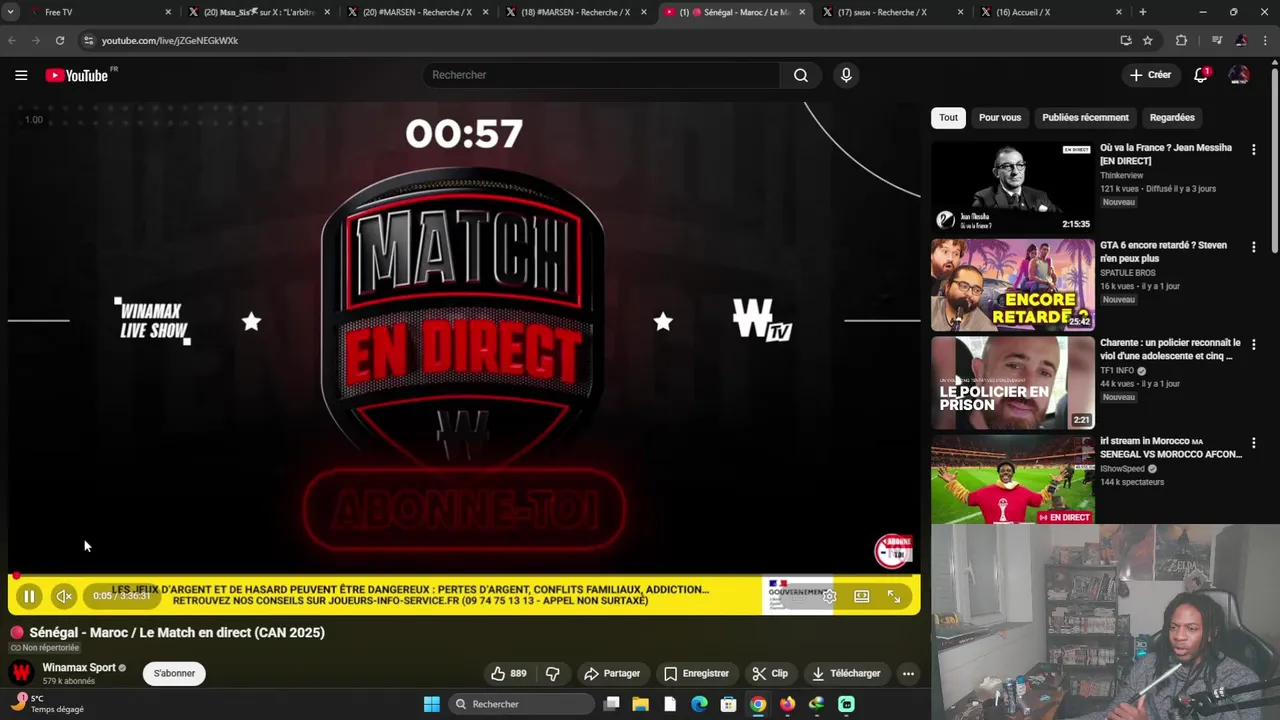Image resolution: width=1280 pixels, height=720 pixels.
Task: Open the player settings gear
Action: (829, 596)
